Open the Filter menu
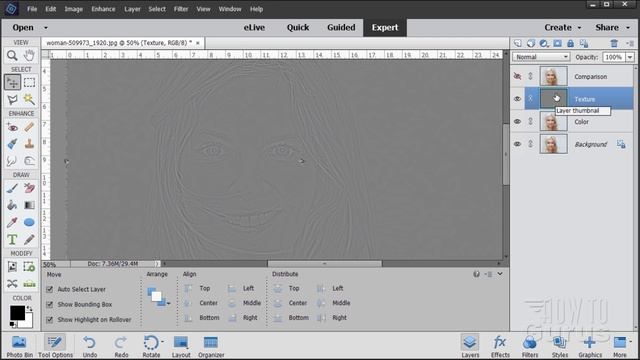The width and height of the screenshot is (640, 360). [x=181, y=9]
